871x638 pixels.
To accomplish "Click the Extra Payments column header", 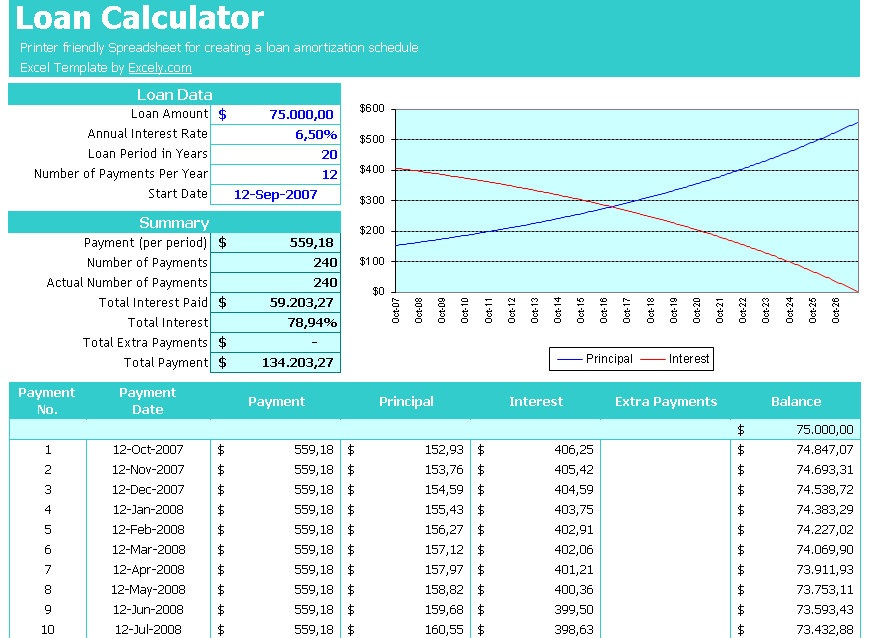I will point(666,401).
